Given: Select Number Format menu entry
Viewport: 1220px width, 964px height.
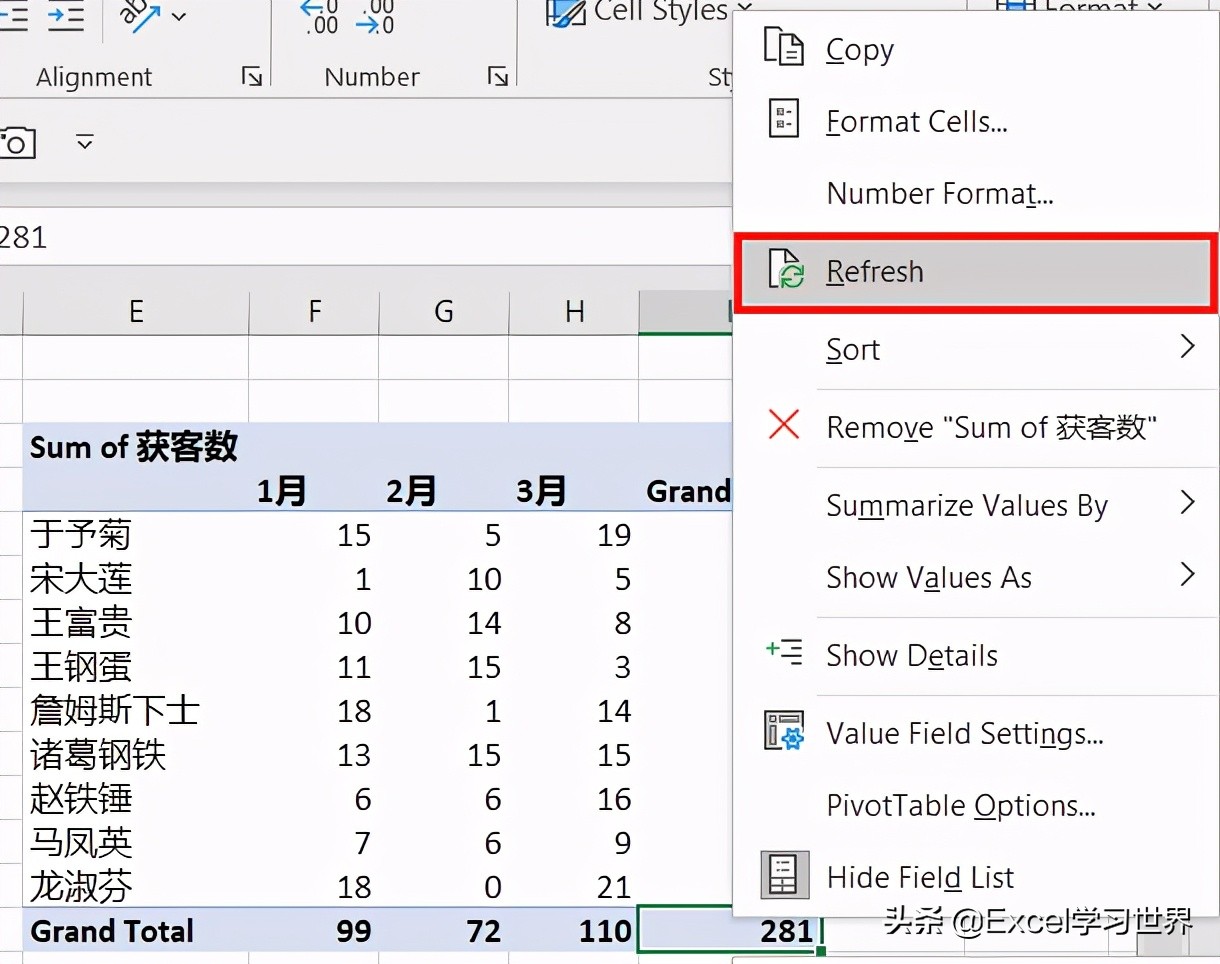Looking at the screenshot, I should [x=939, y=193].
